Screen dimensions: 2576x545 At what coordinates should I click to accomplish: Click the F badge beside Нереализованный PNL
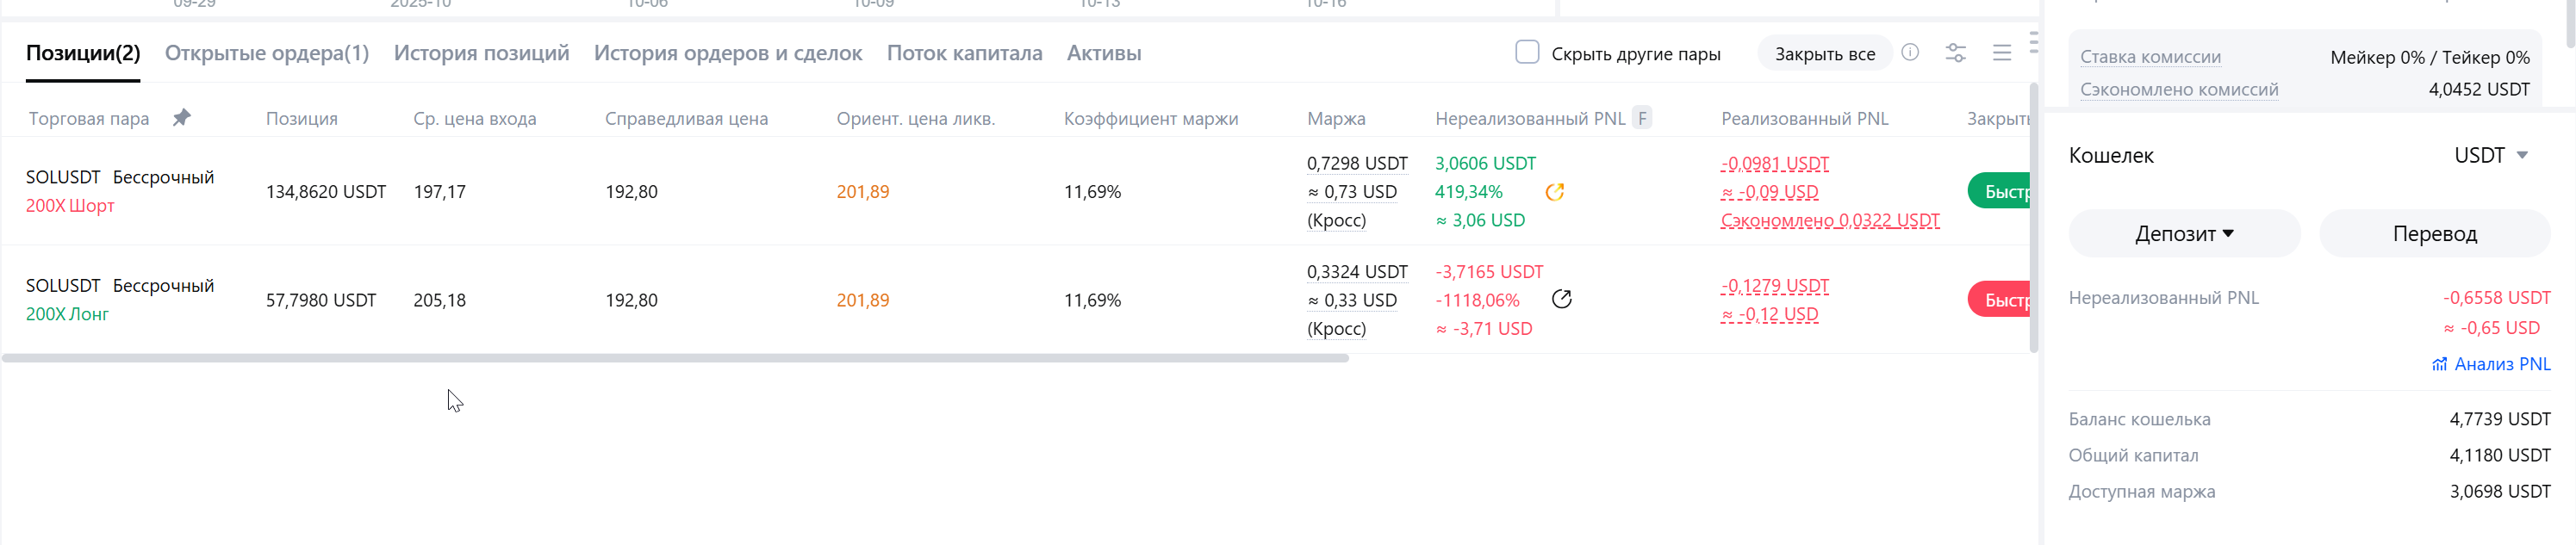click(1642, 118)
